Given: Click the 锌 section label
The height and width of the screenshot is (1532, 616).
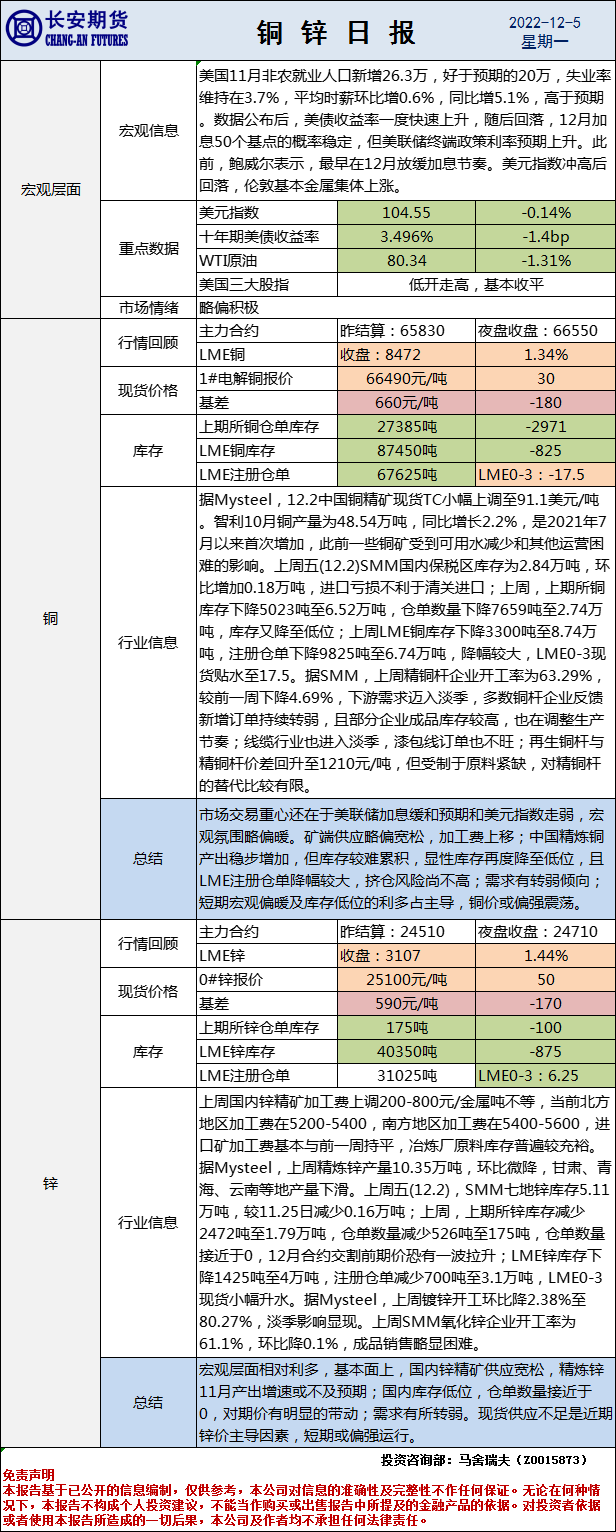Looking at the screenshot, I should click(50, 1183).
